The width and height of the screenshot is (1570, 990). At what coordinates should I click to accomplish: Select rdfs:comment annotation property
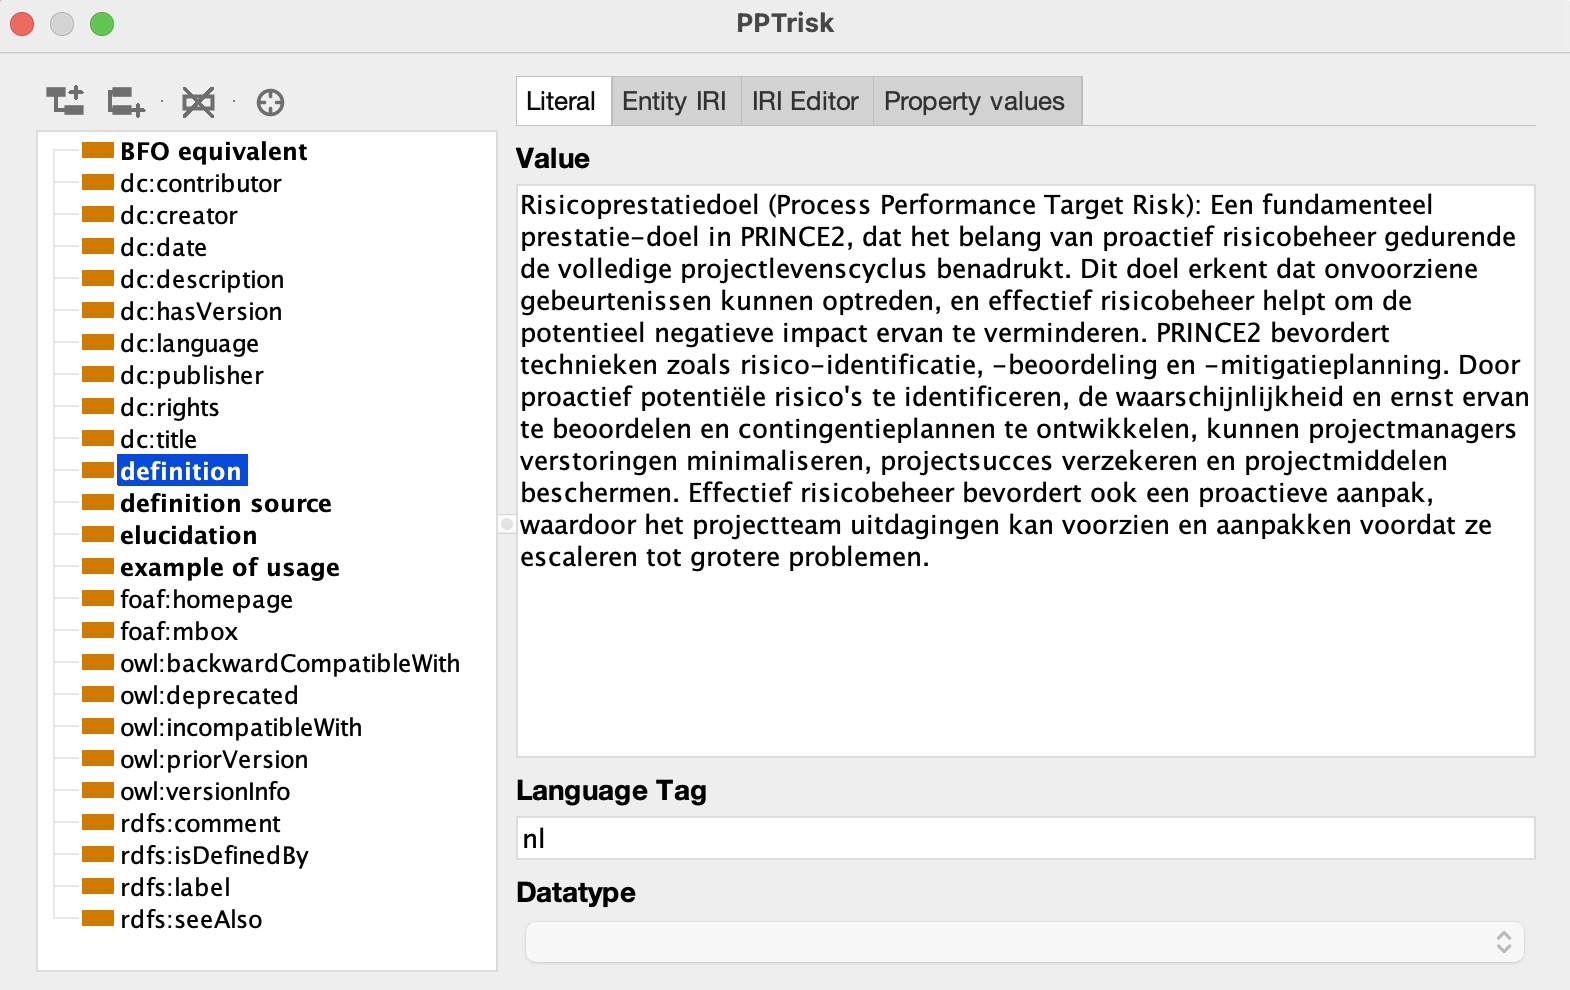(x=200, y=823)
